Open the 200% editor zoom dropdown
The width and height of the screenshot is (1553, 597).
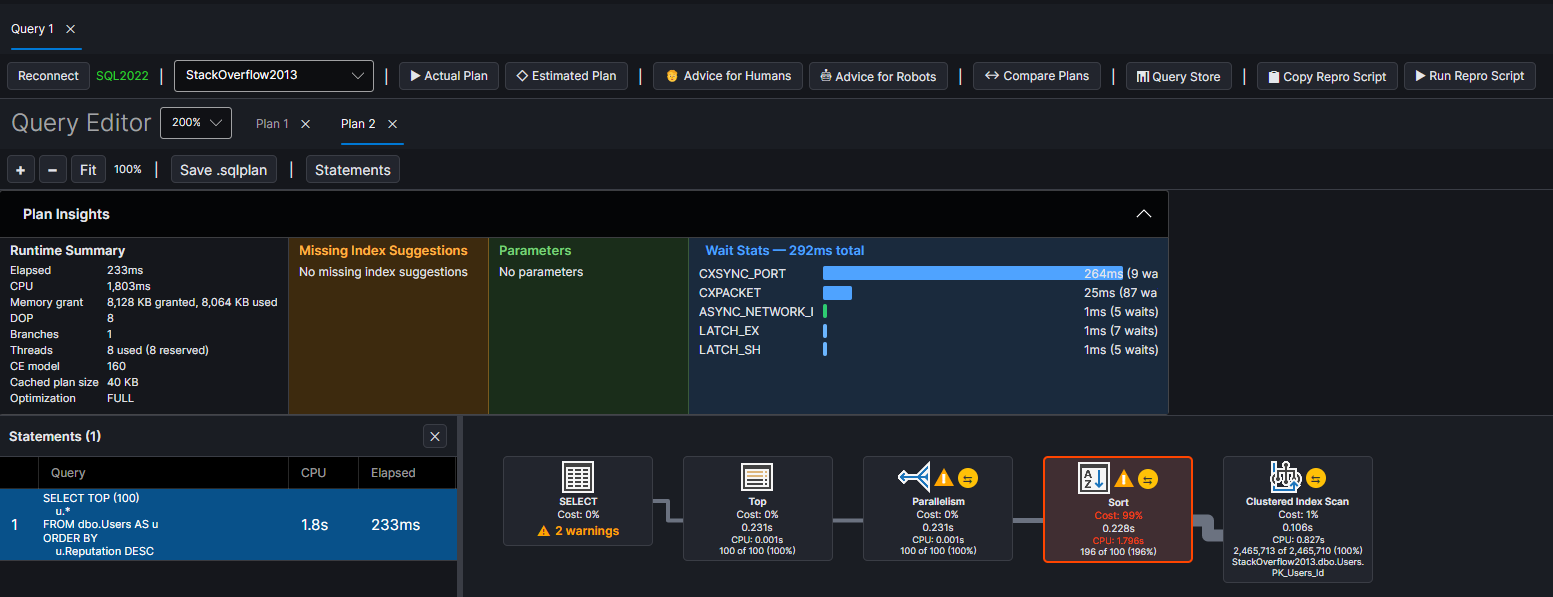pos(196,123)
